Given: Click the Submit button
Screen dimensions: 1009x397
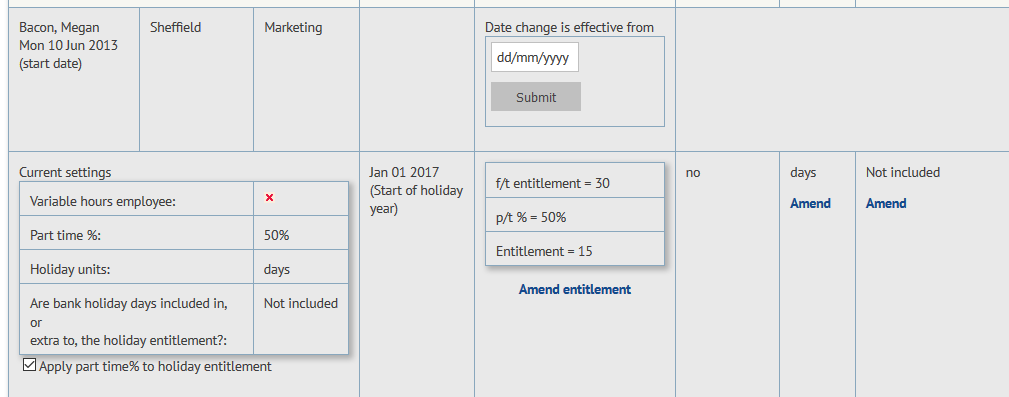Looking at the screenshot, I should click(535, 97).
